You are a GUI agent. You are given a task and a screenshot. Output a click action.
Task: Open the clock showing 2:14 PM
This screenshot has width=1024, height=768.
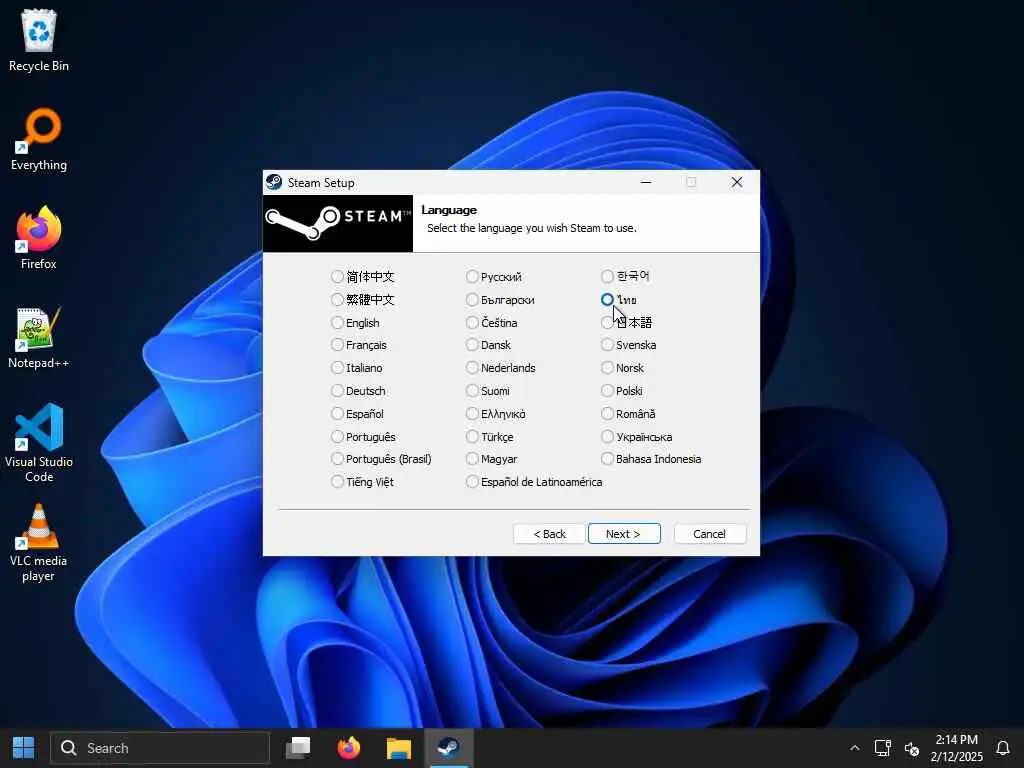pyautogui.click(x=956, y=748)
